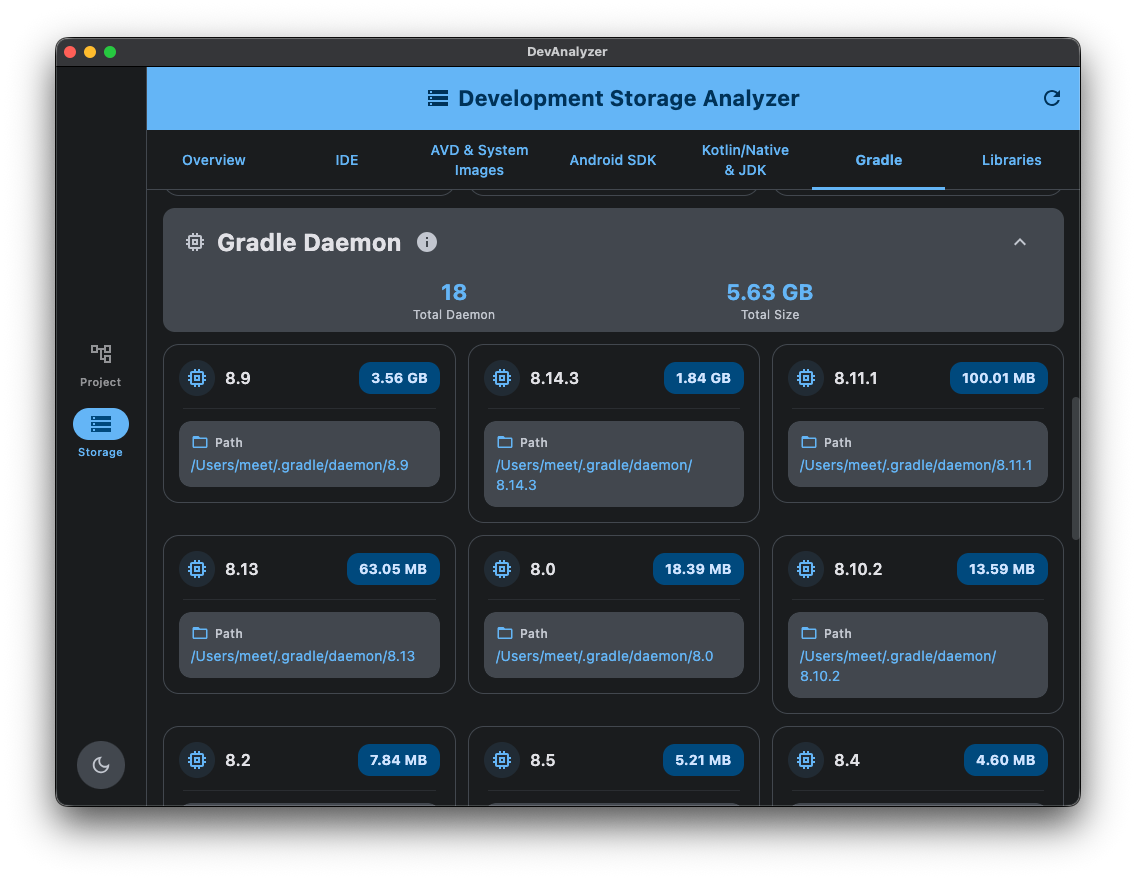Click the daemon chip icon for 8.2
Image resolution: width=1136 pixels, height=880 pixels.
point(197,760)
